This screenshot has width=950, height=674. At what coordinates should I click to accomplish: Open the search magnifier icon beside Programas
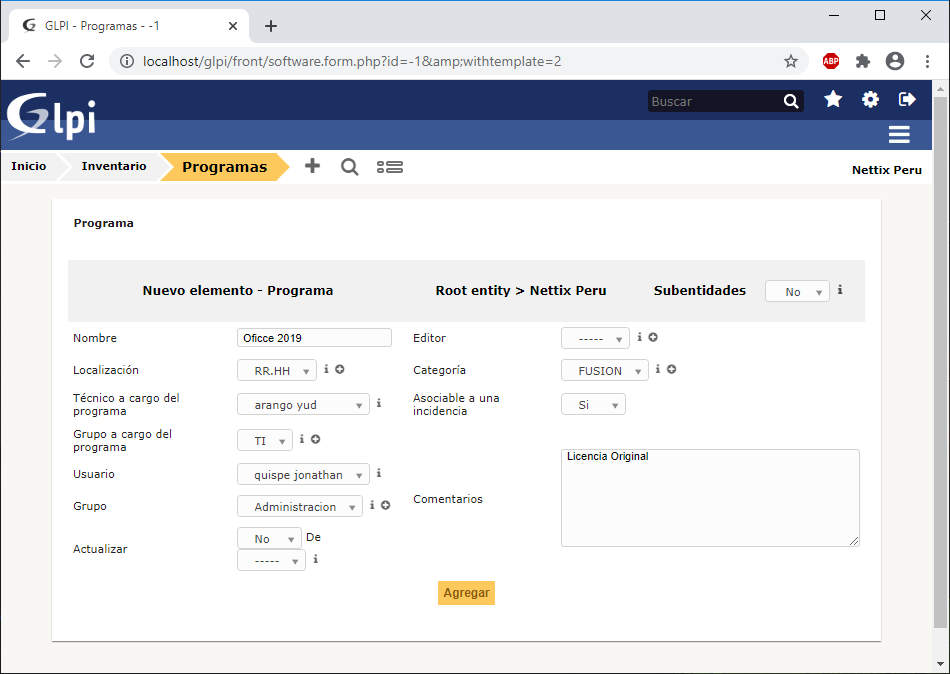pos(349,167)
